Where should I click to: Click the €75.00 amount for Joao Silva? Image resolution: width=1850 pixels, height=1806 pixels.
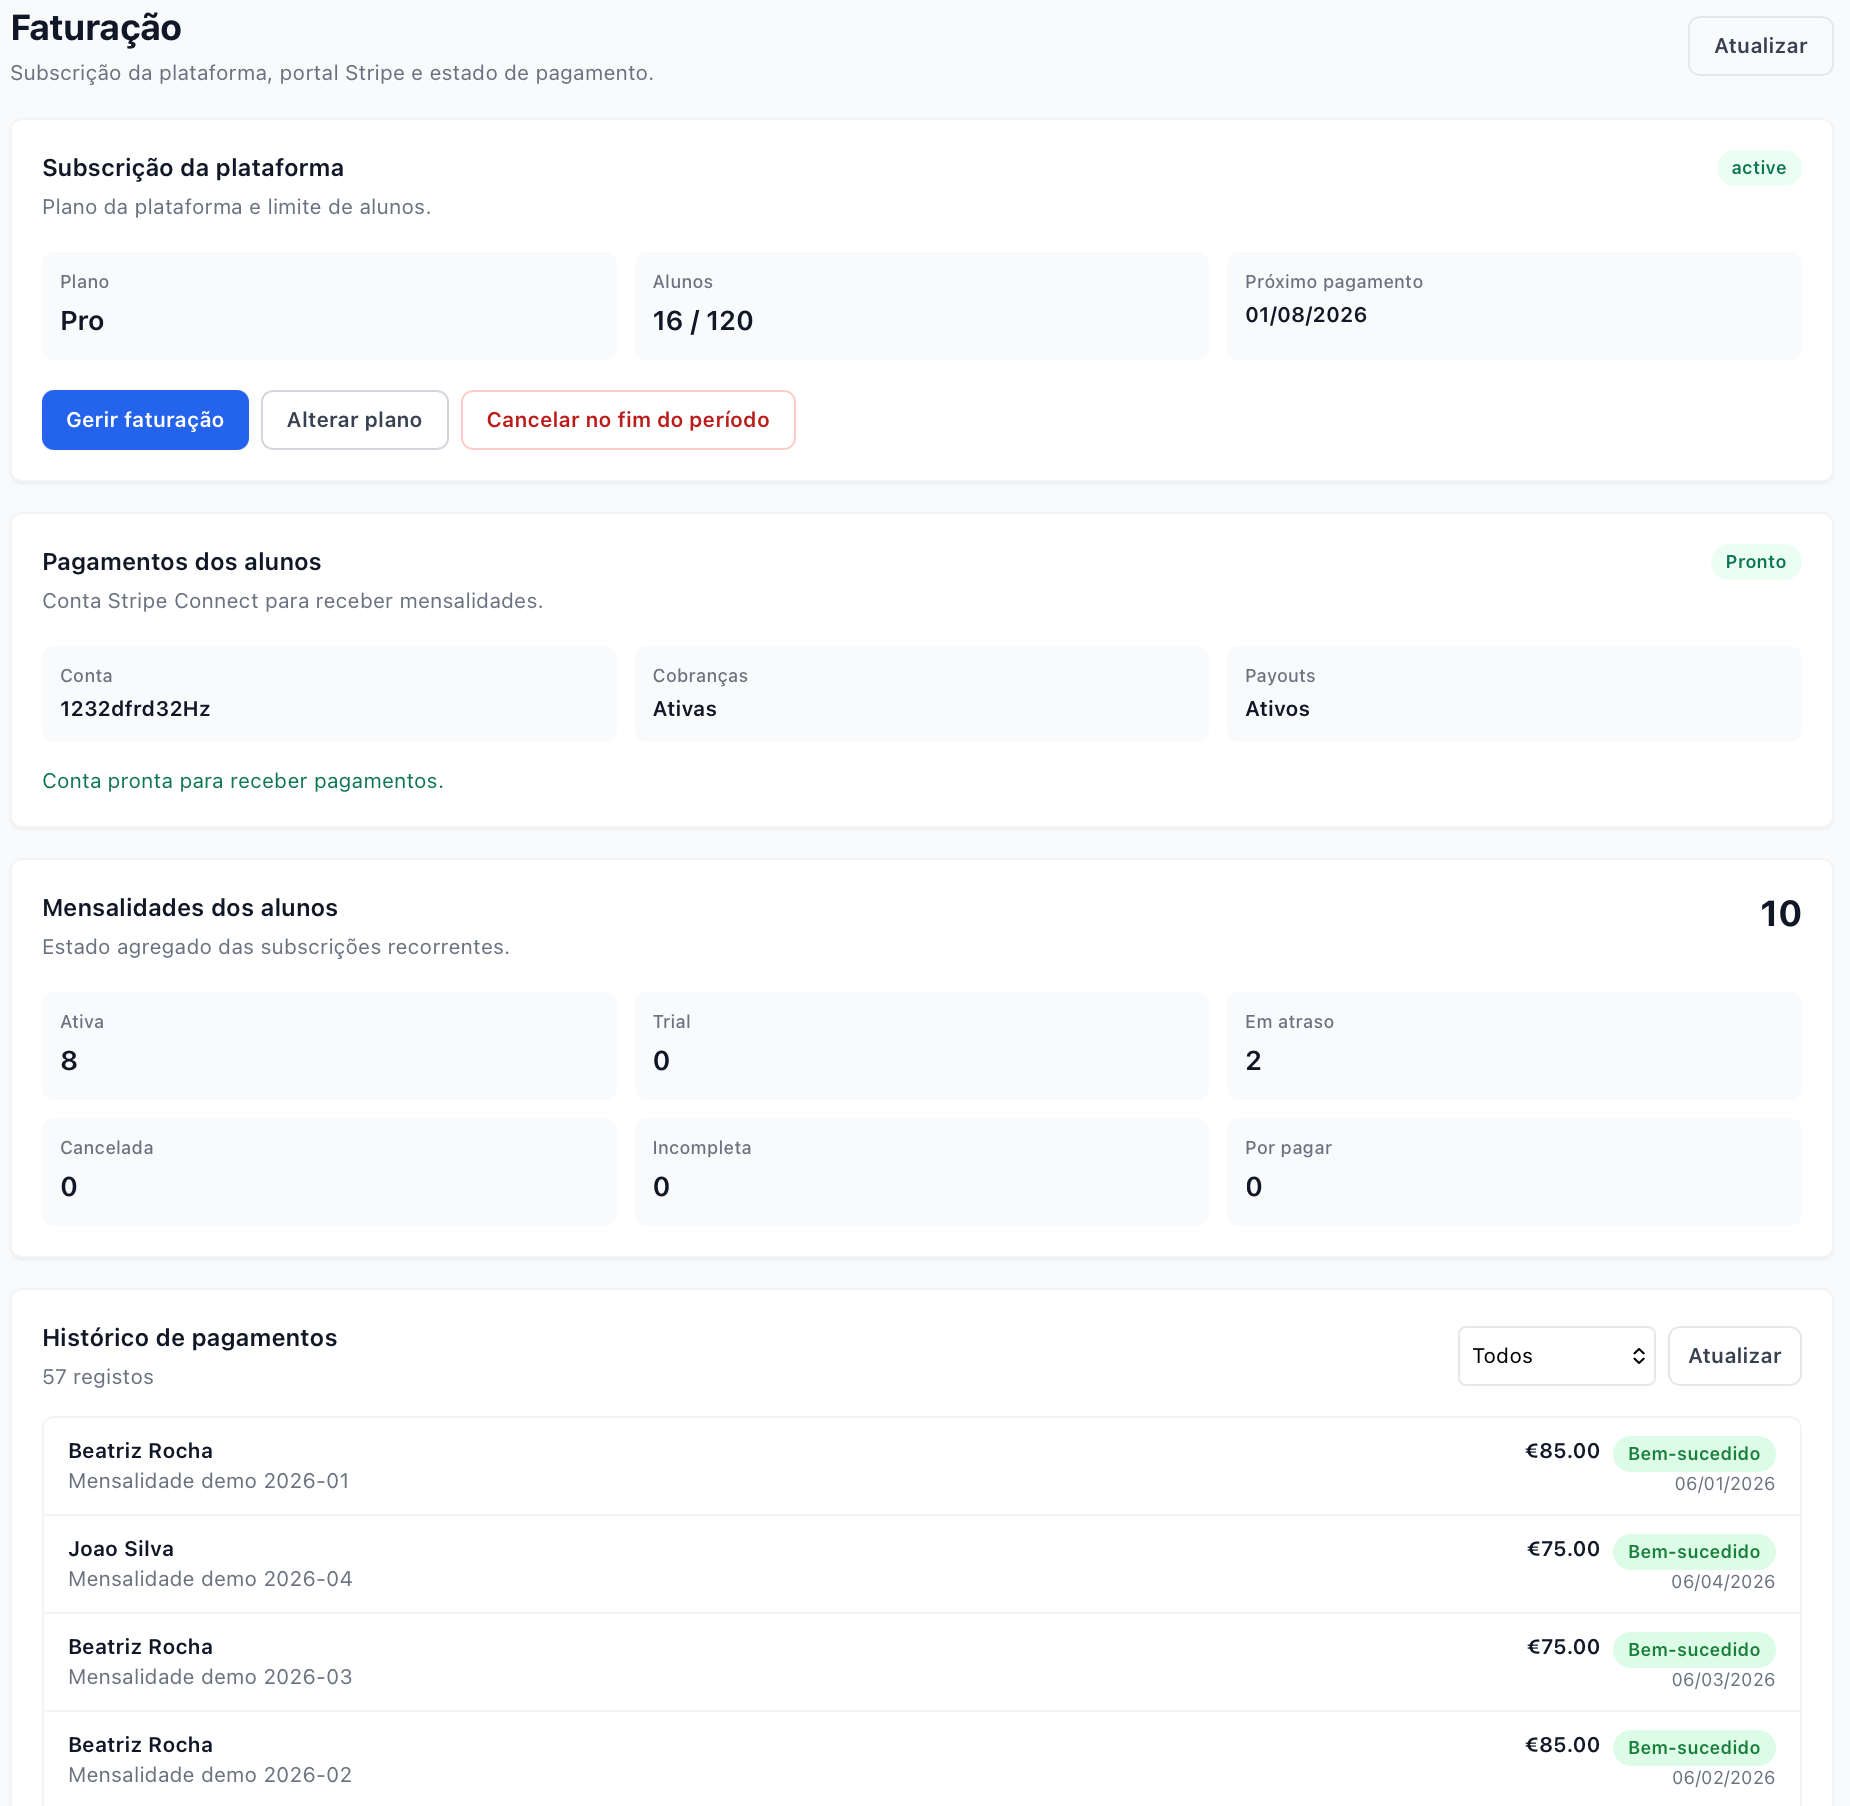[x=1563, y=1549]
